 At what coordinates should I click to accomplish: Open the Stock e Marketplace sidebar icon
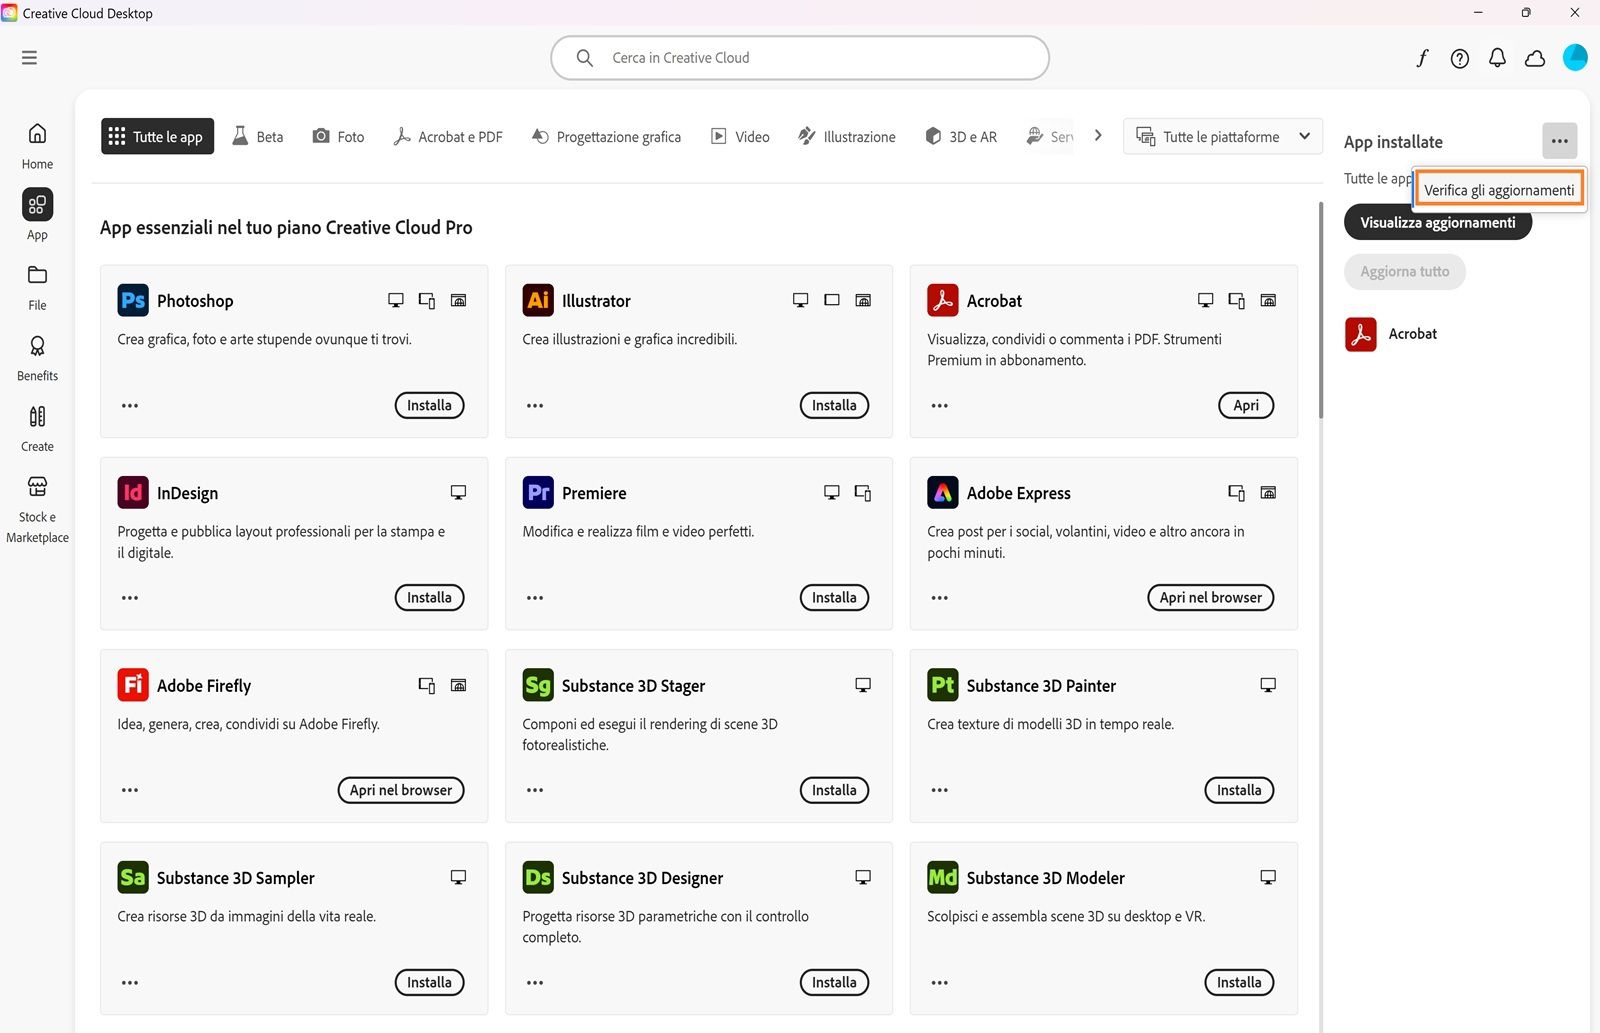click(37, 487)
